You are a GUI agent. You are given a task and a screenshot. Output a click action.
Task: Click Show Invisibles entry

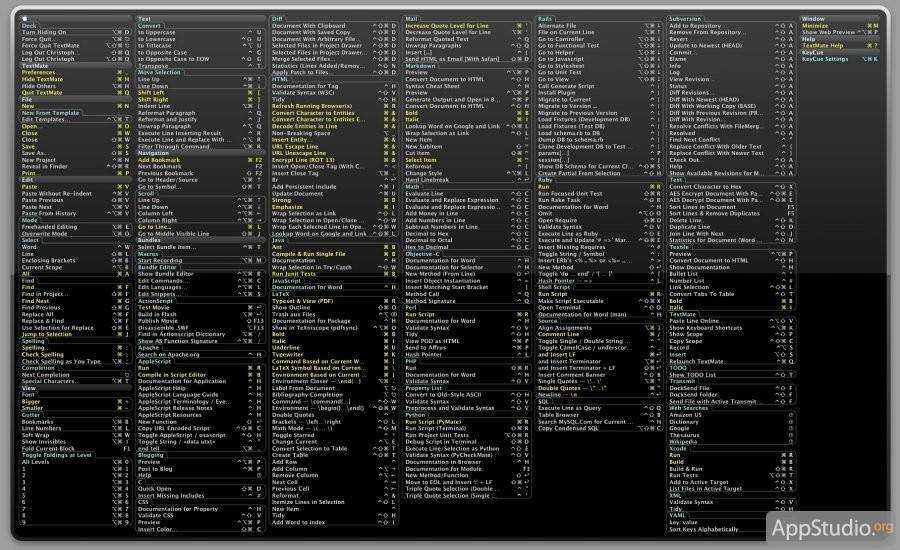tap(44, 441)
